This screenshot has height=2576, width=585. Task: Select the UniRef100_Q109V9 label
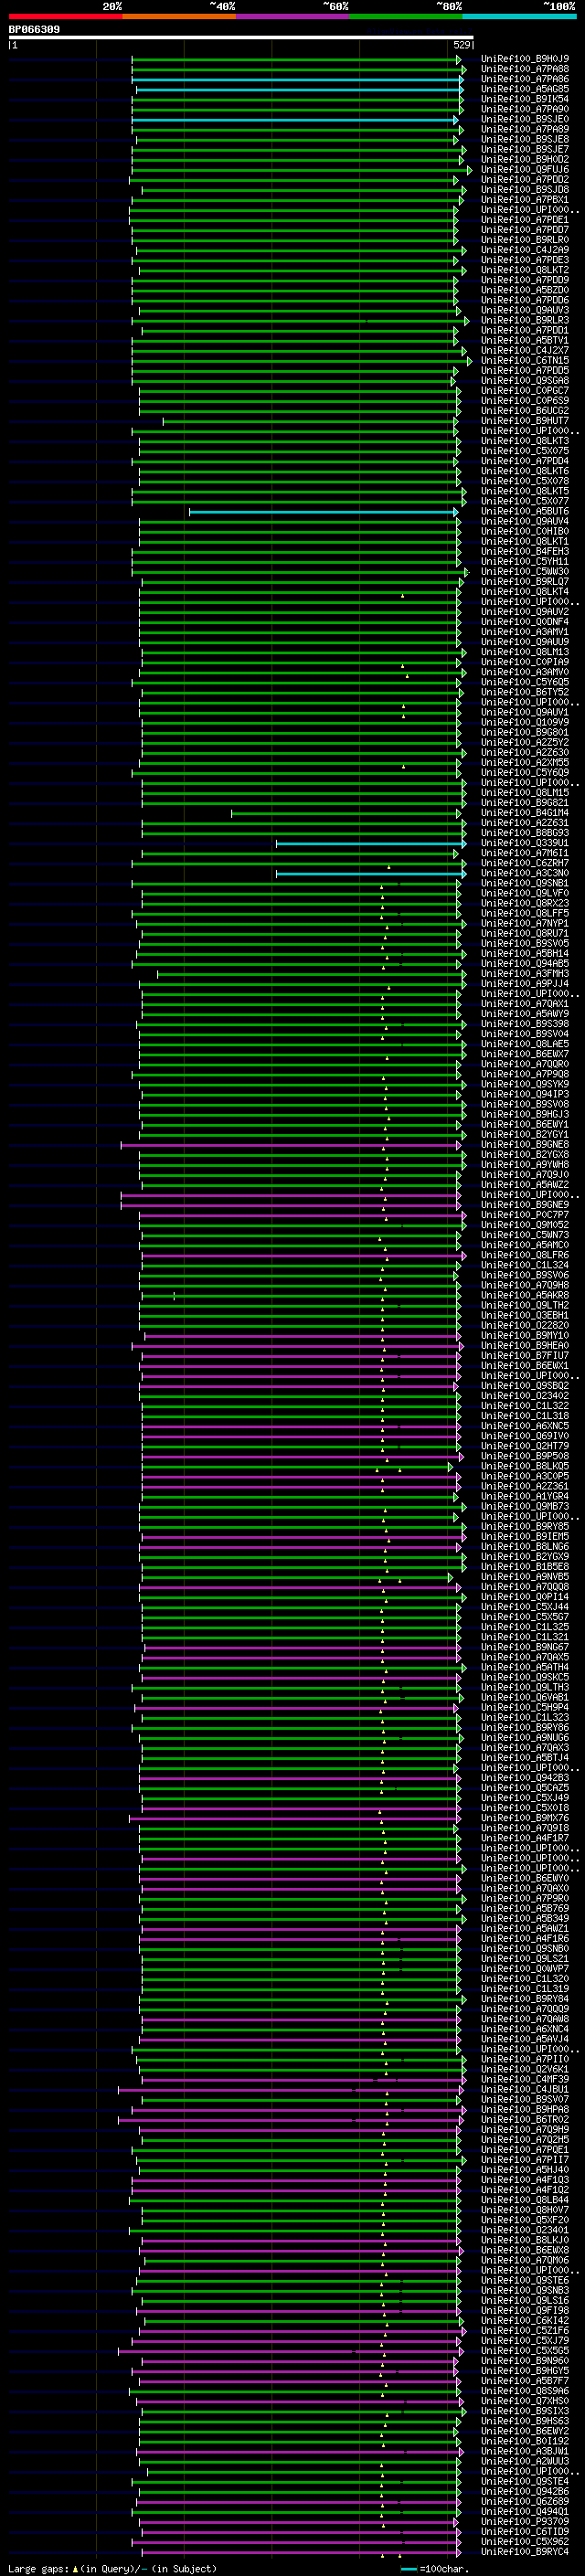pos(525,723)
